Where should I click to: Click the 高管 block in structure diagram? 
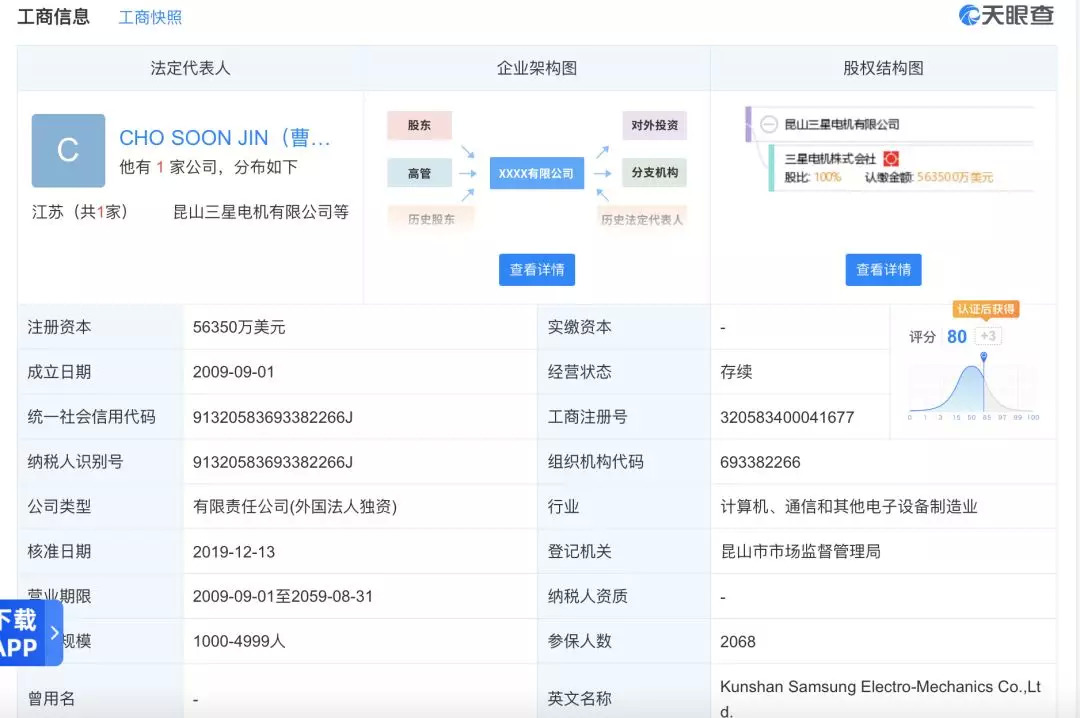click(419, 173)
